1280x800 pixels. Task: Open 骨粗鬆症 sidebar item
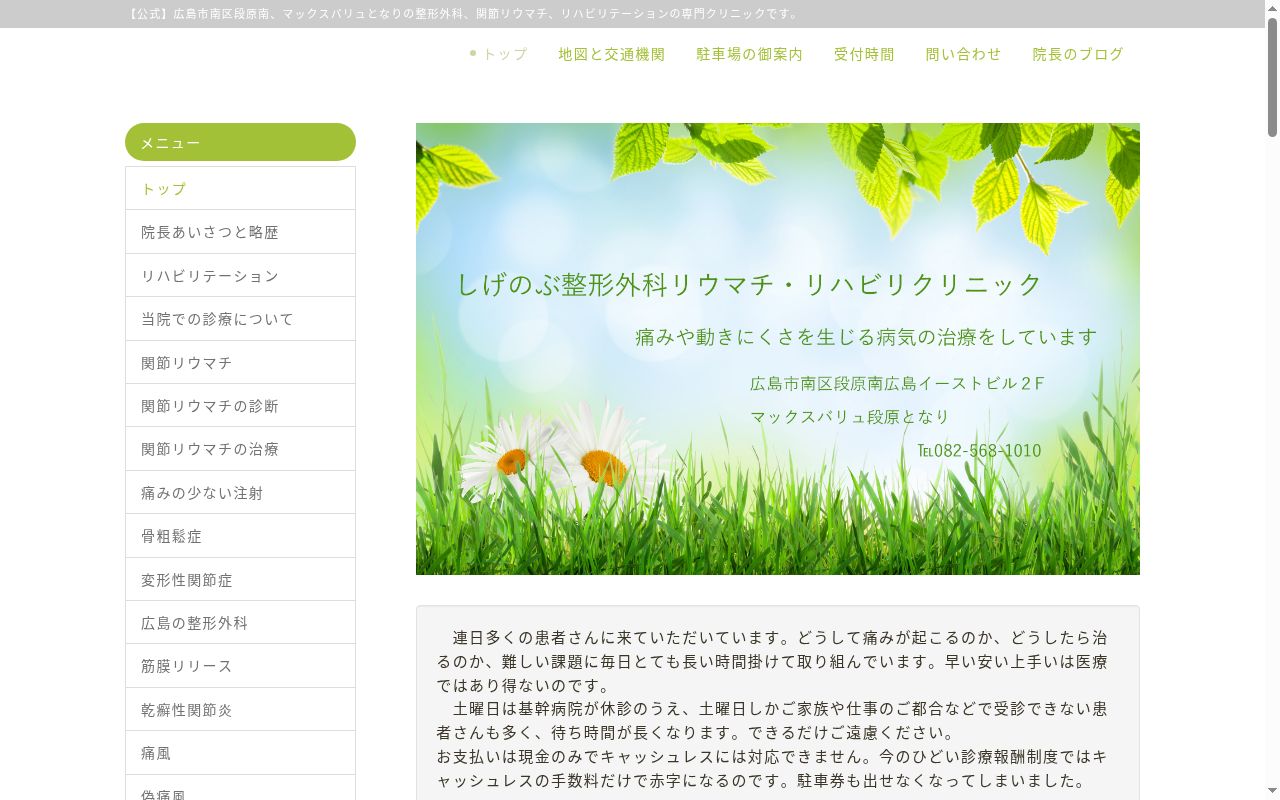[240, 536]
